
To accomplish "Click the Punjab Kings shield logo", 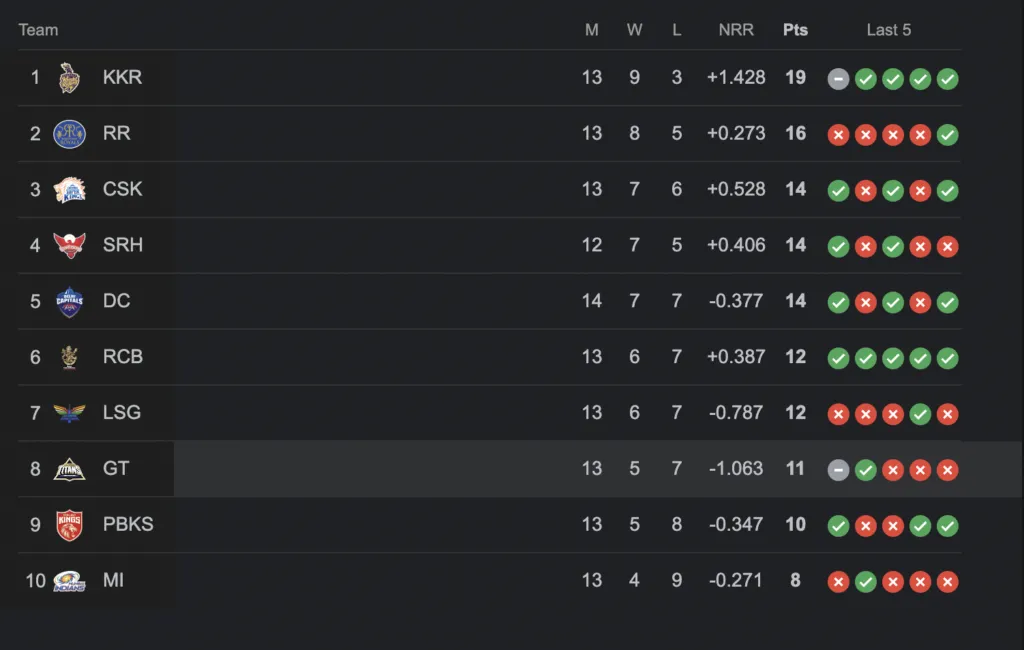I will point(69,525).
